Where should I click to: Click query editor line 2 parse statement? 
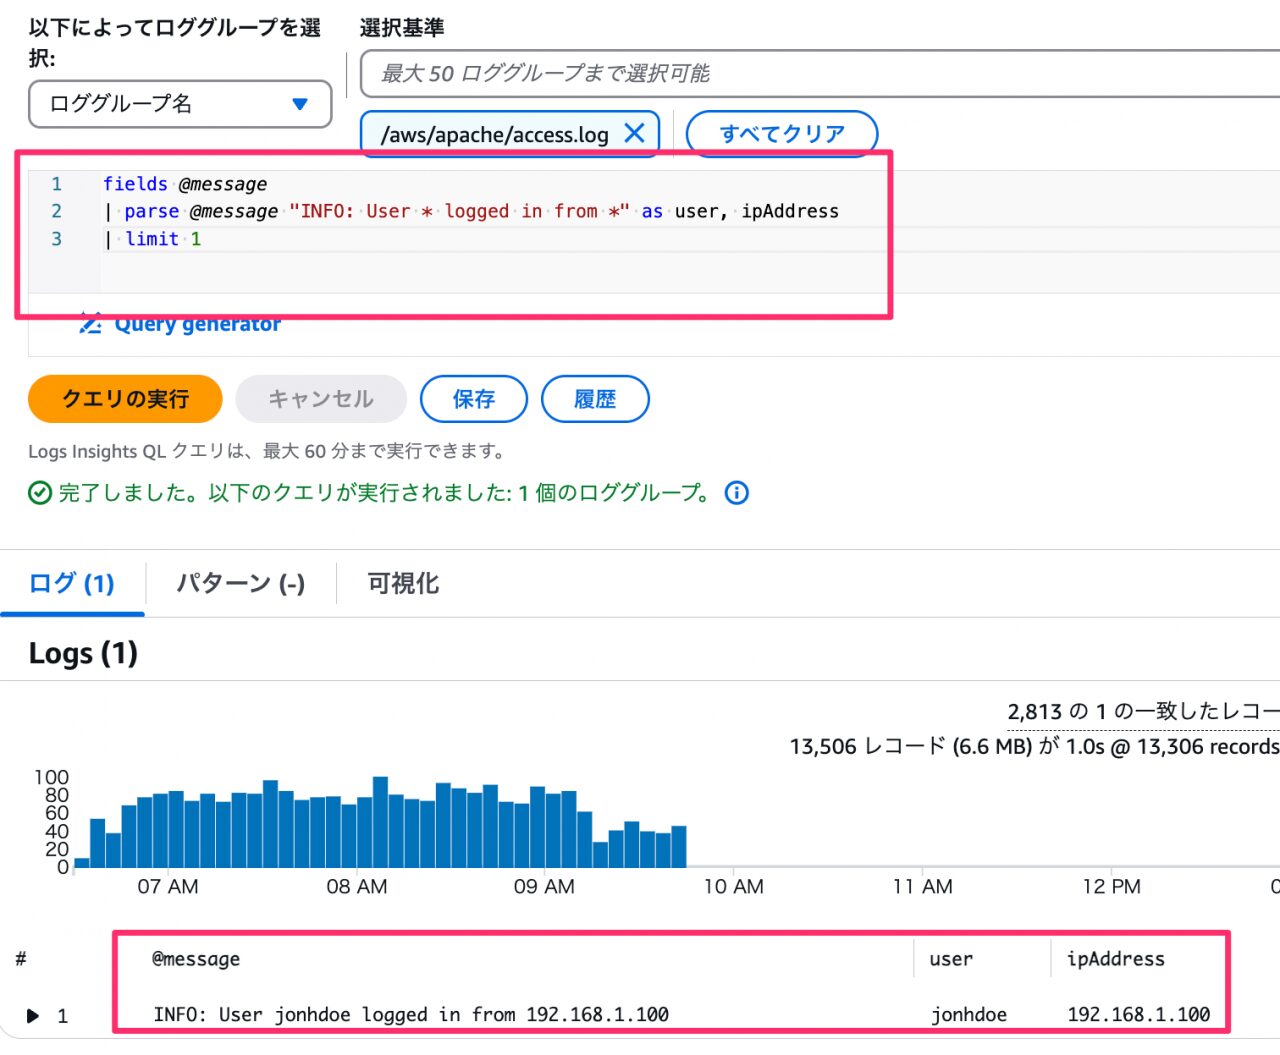pos(471,211)
